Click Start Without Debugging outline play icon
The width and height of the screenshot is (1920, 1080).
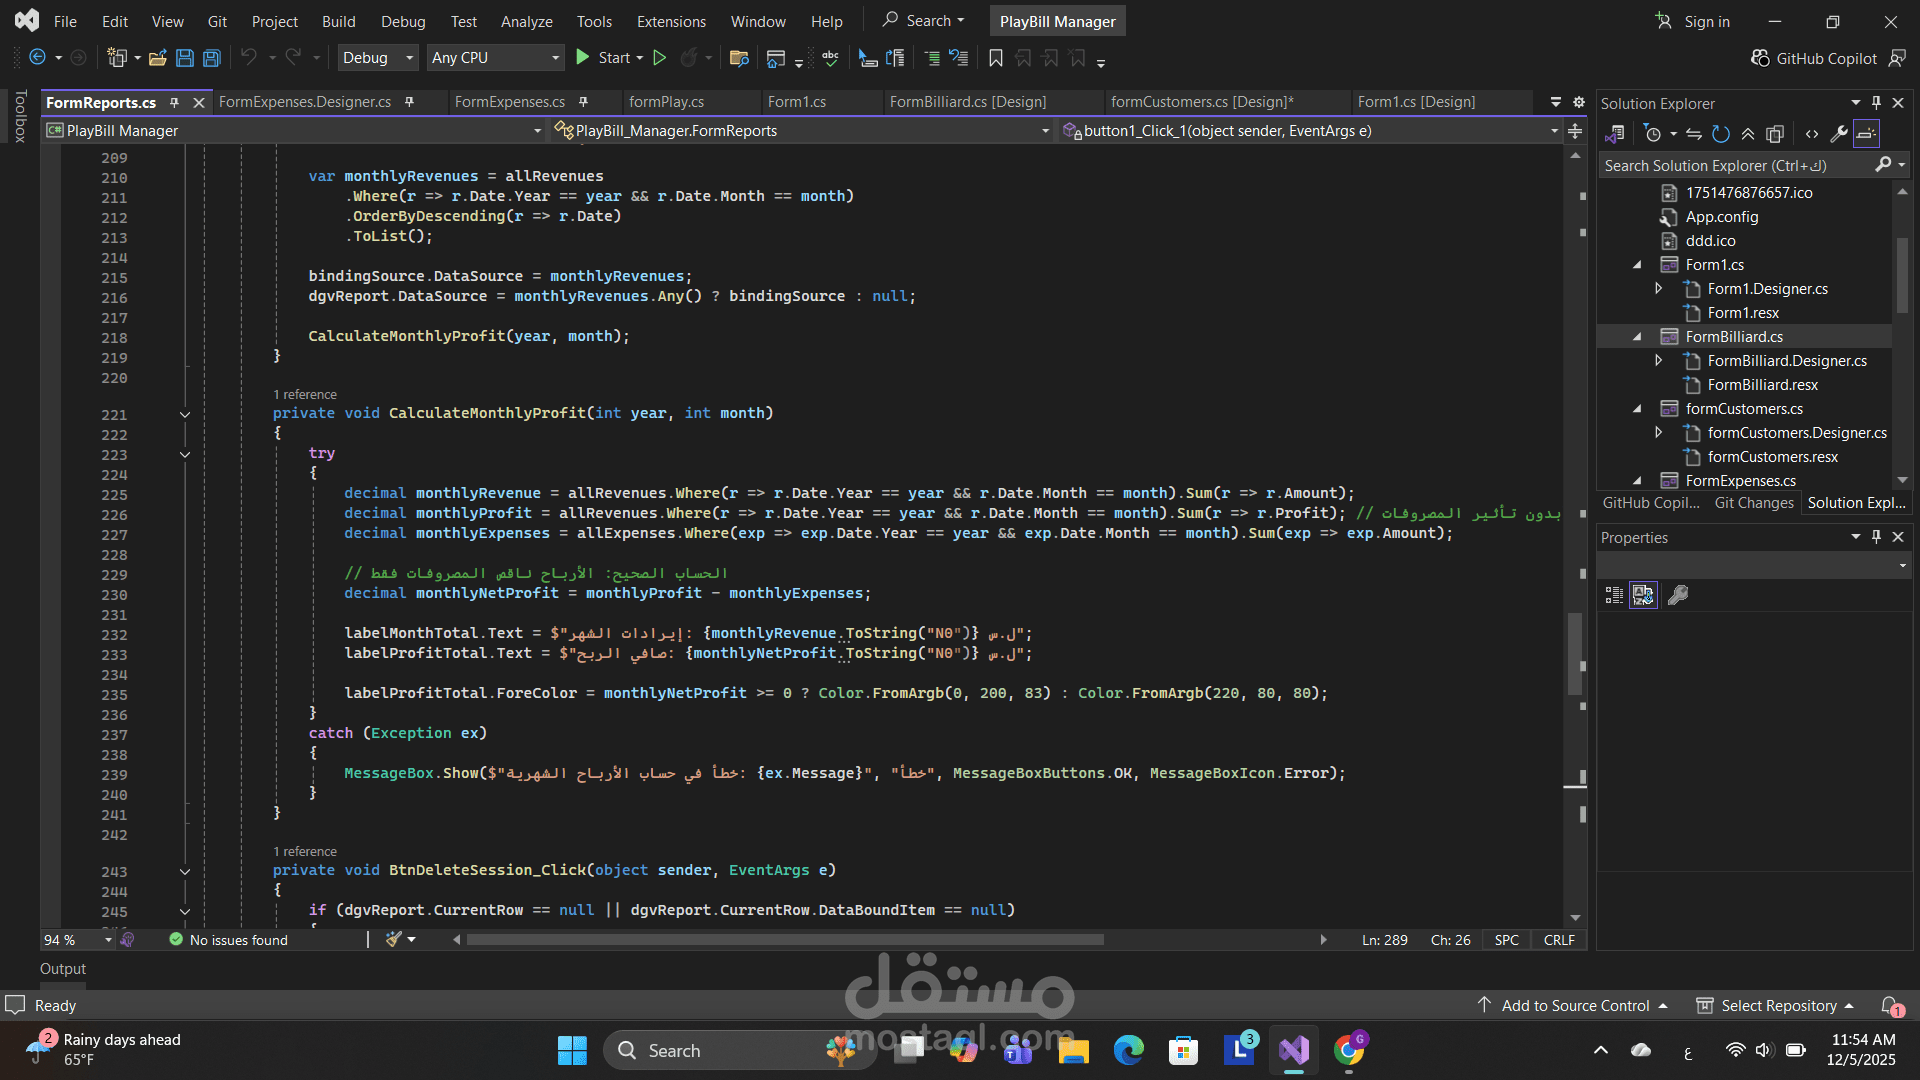pyautogui.click(x=659, y=58)
